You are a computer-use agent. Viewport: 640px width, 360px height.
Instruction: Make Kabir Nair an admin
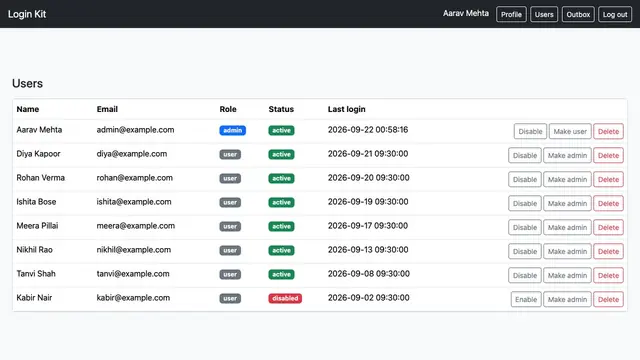[567, 300]
